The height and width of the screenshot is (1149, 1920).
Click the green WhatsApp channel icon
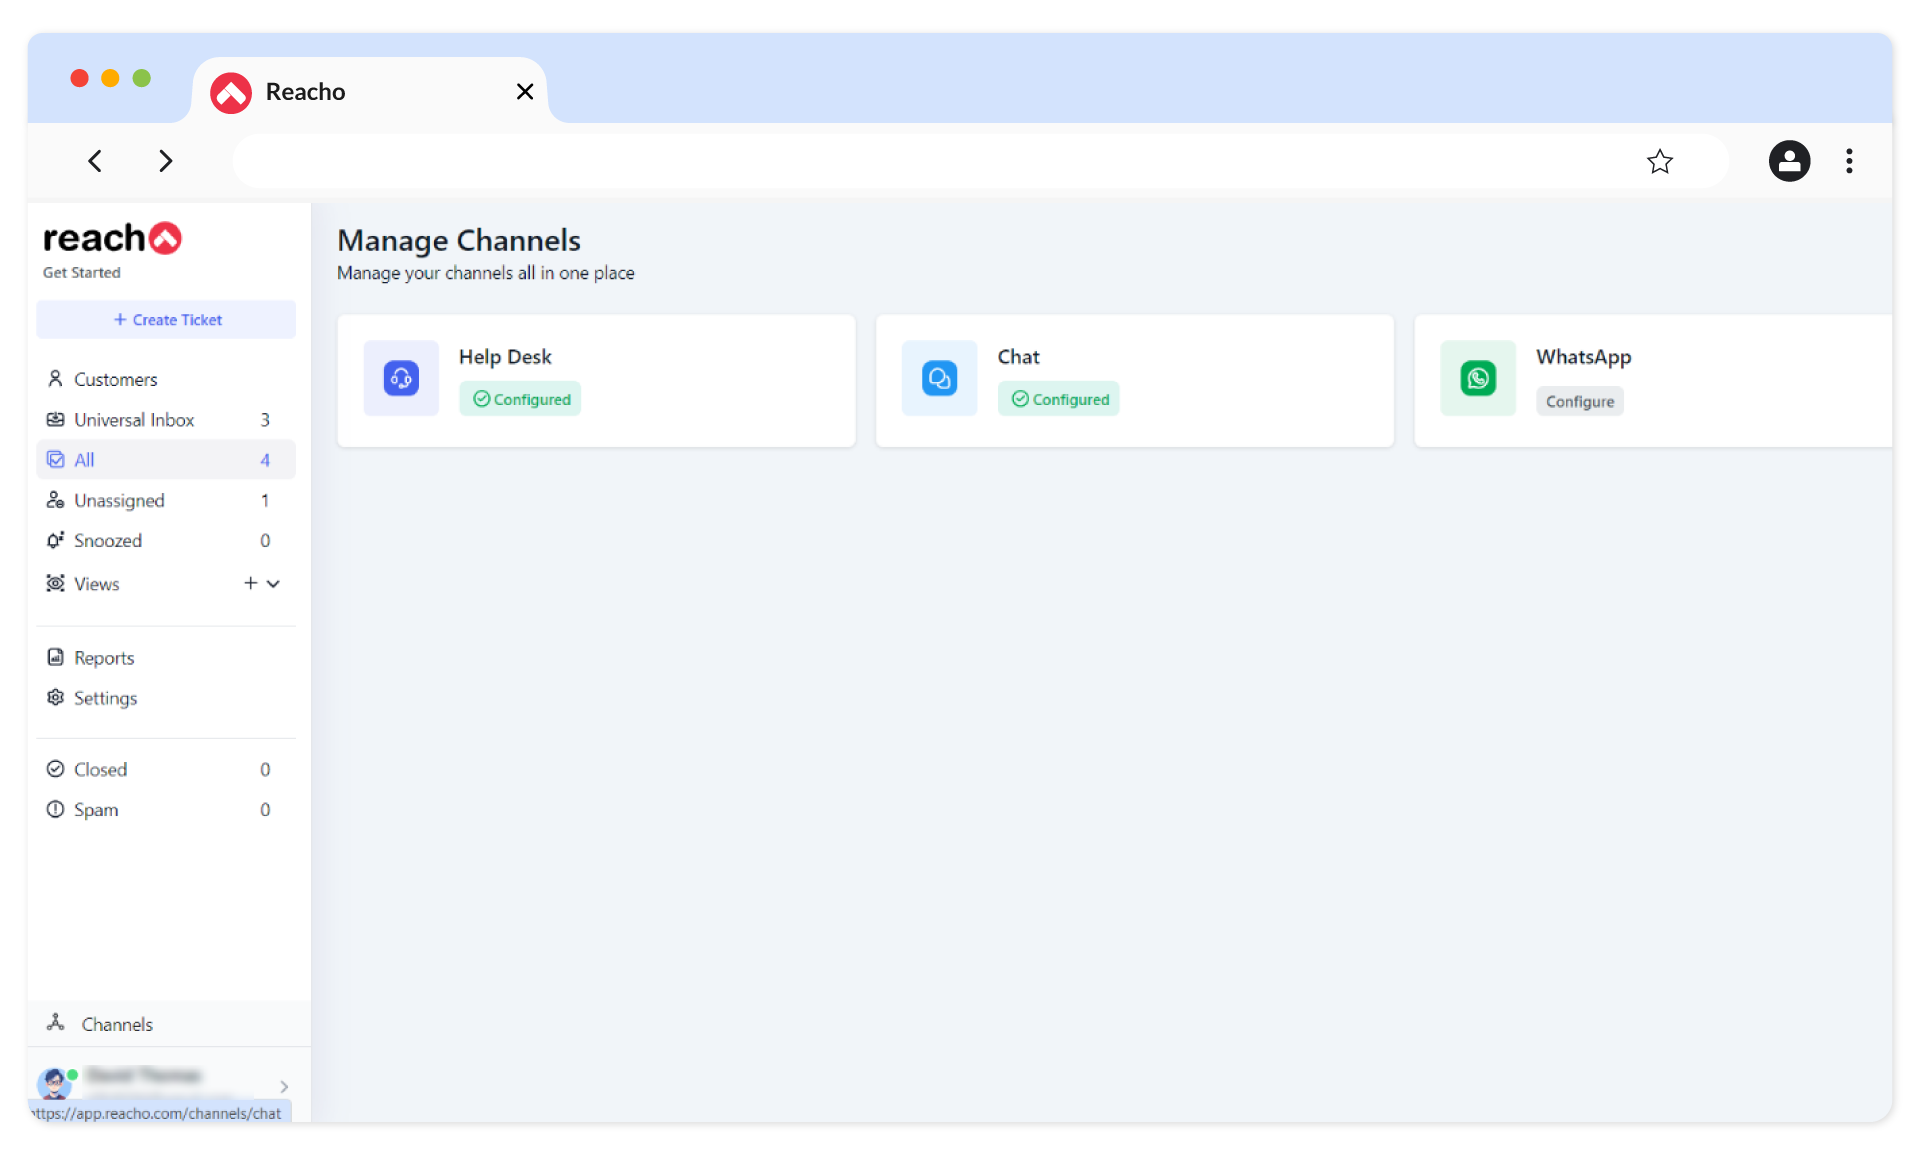(x=1477, y=378)
